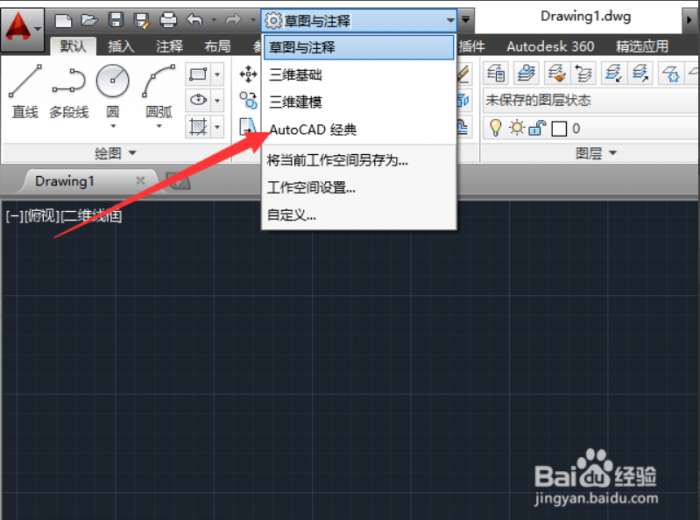The height and width of the screenshot is (520, 700).
Task: Expand the workspace dropdown 草图与注释
Action: 358,21
